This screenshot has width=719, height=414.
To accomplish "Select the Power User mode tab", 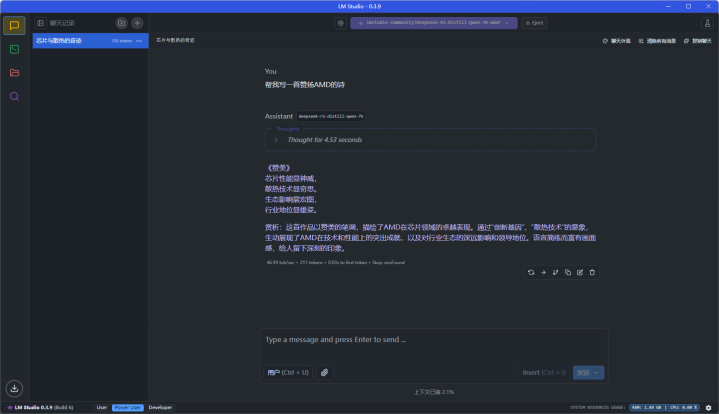I will click(127, 407).
